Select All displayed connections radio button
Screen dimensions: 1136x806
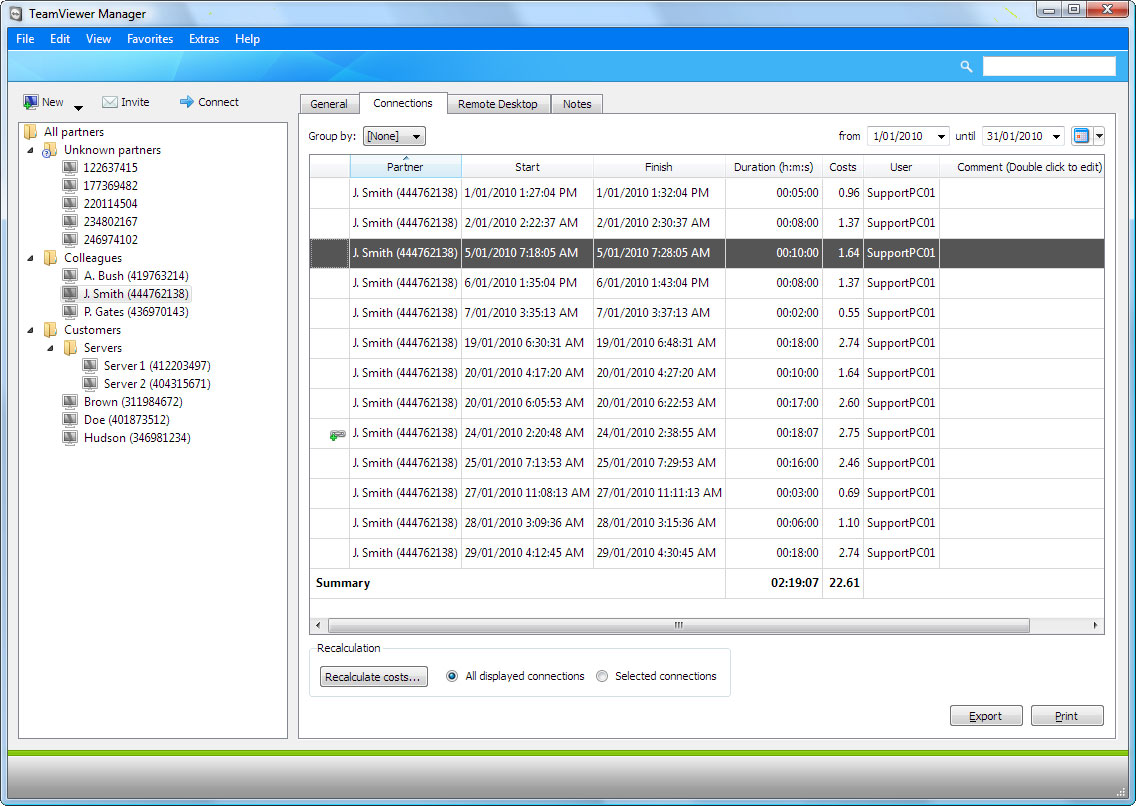[451, 676]
